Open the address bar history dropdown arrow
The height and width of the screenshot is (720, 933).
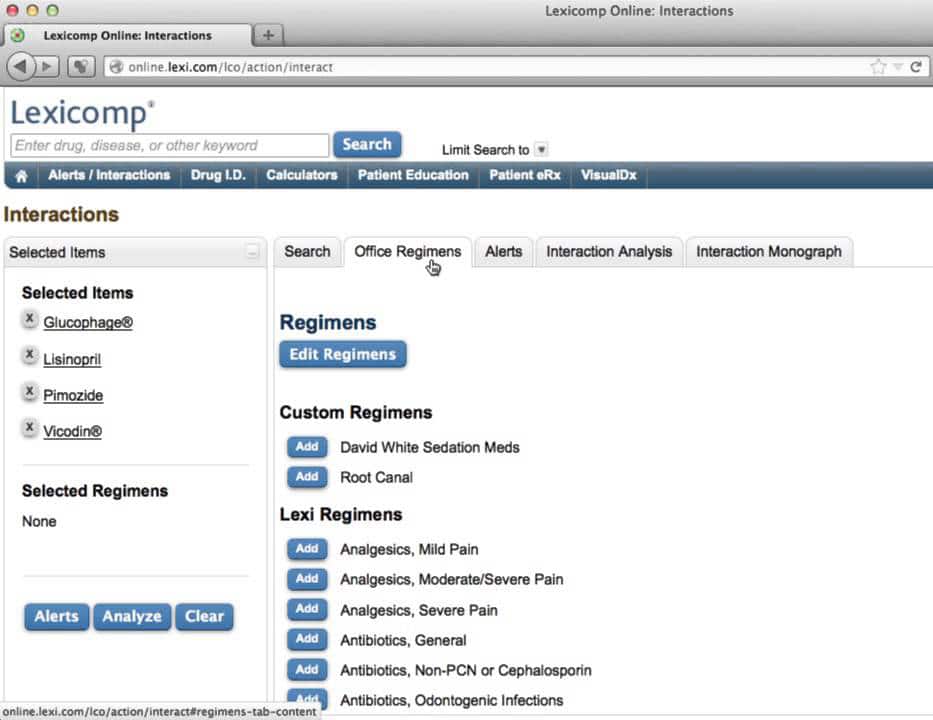[x=898, y=67]
